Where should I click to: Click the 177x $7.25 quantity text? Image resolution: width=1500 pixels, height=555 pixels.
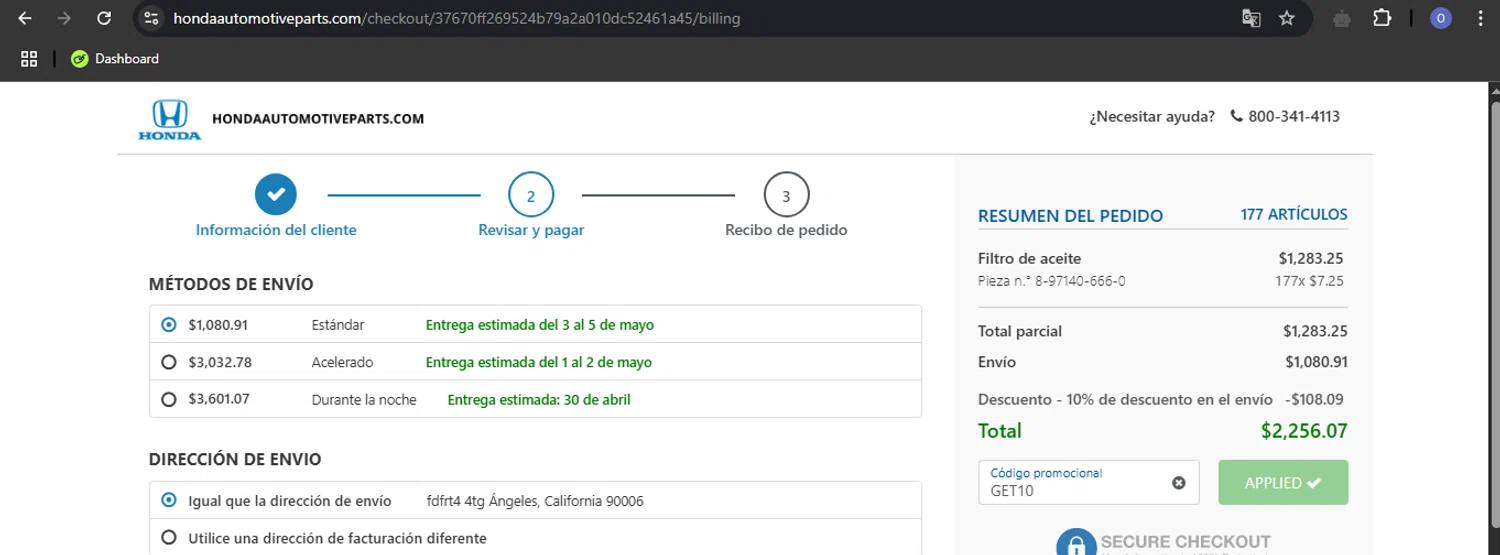click(x=1309, y=281)
